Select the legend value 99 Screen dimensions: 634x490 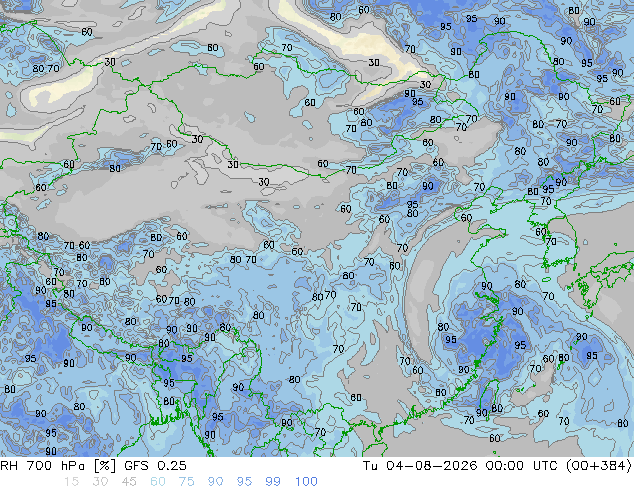click(x=273, y=482)
